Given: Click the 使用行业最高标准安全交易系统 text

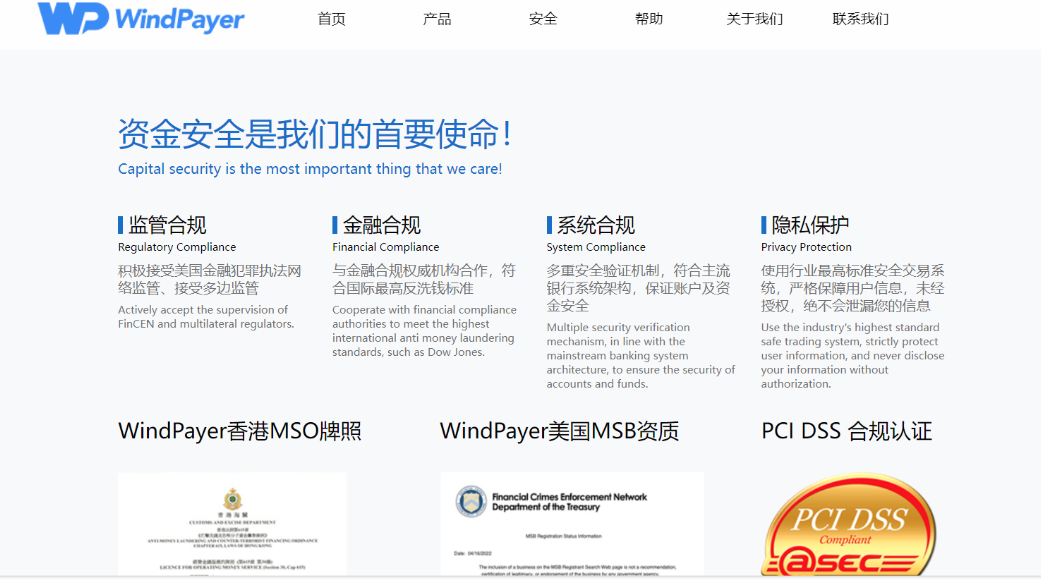Looking at the screenshot, I should tap(852, 288).
